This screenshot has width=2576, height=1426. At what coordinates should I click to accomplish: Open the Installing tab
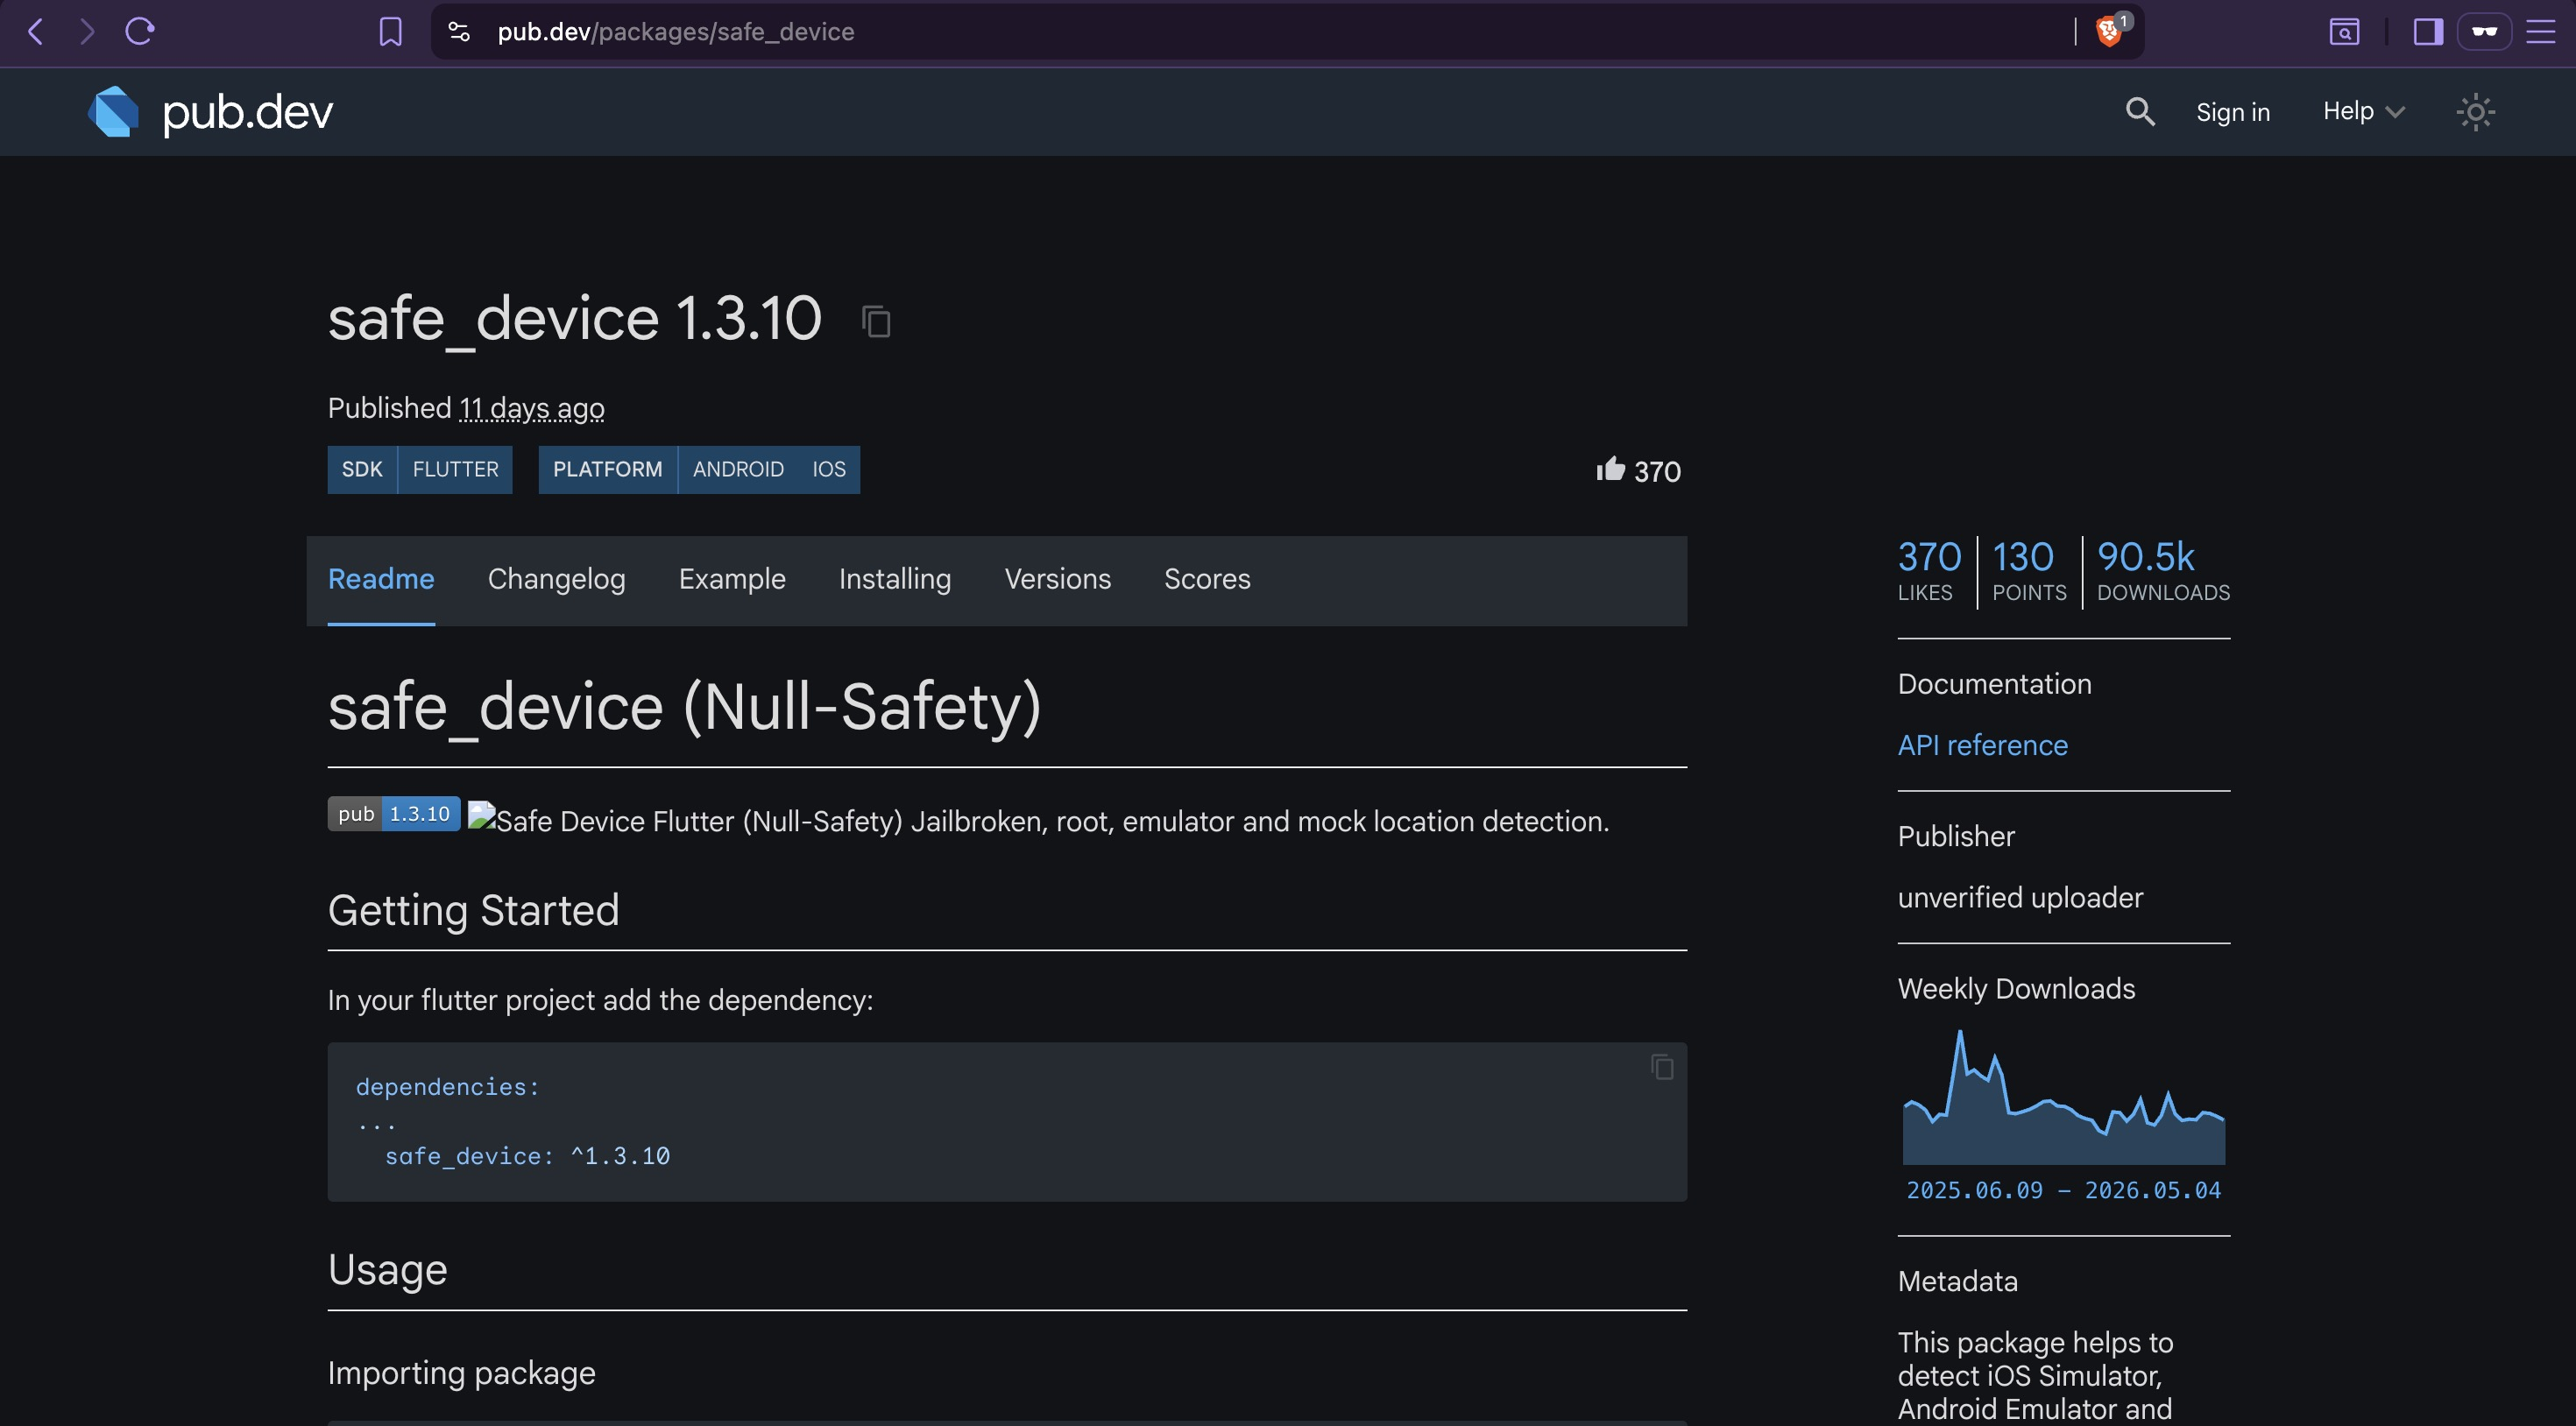click(894, 579)
